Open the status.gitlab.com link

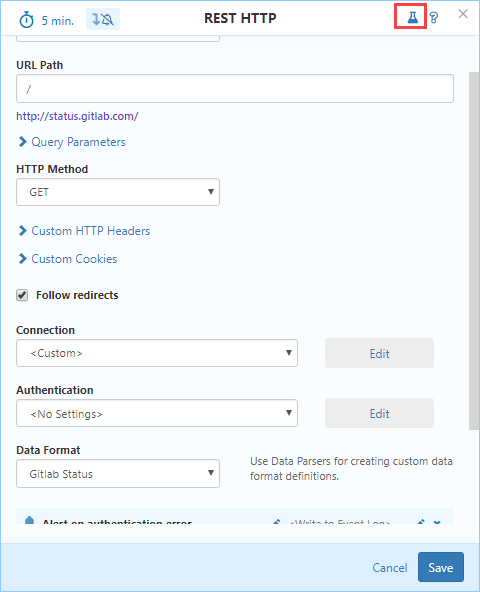point(77,116)
